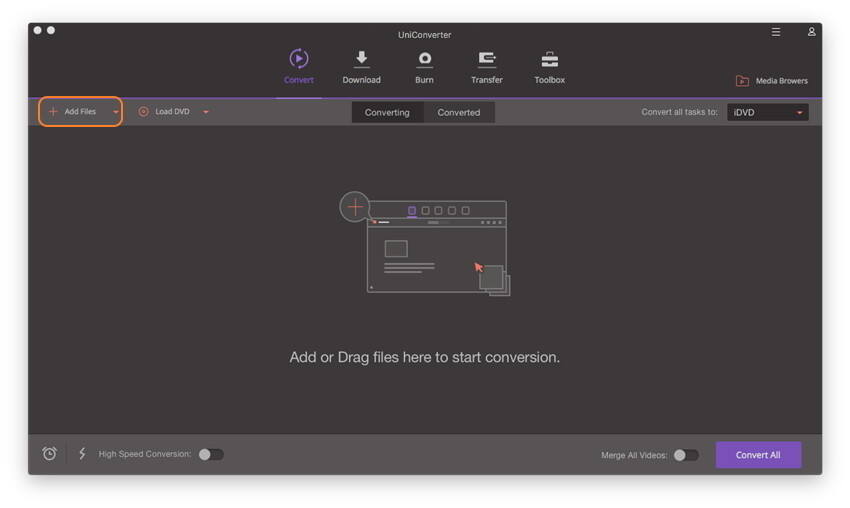The height and width of the screenshot is (508, 850).
Task: Expand the Add Files dropdown arrow
Action: [x=115, y=112]
